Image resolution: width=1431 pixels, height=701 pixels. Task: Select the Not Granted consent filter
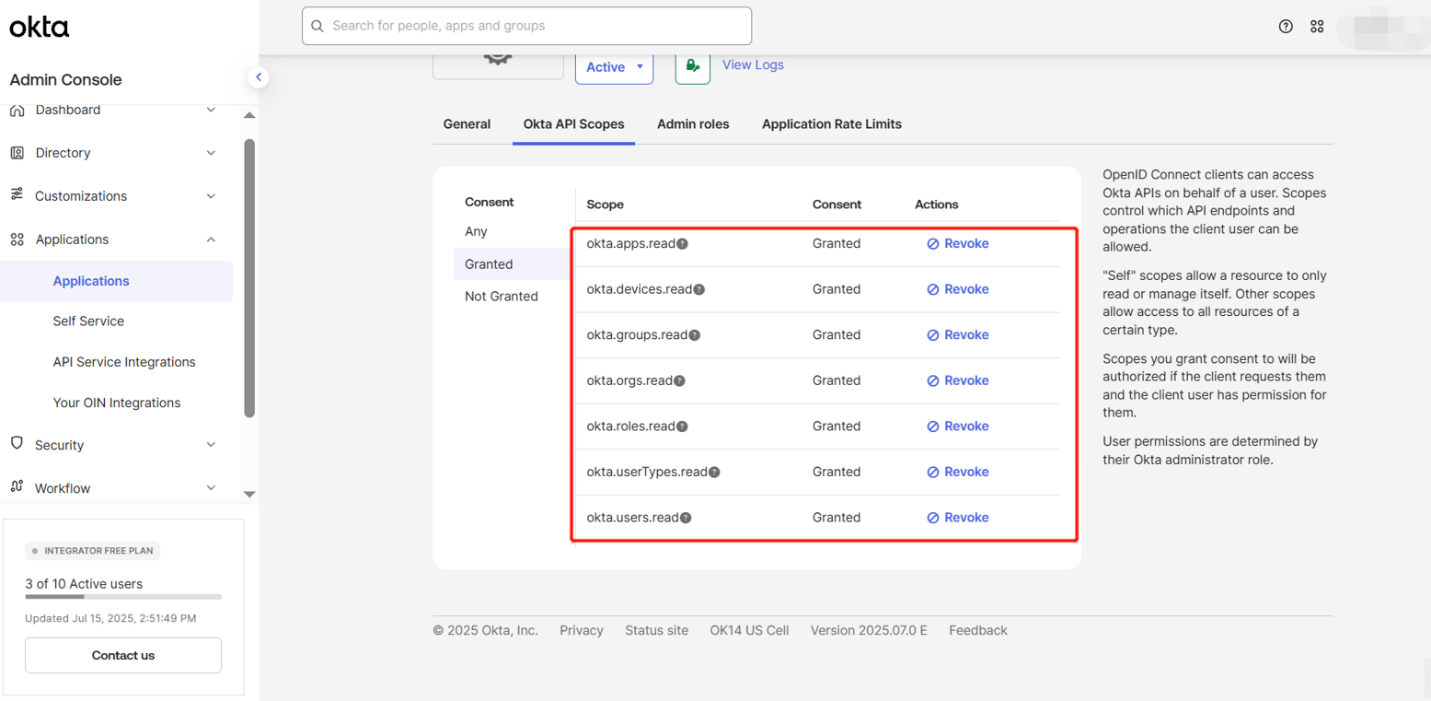pos(501,296)
